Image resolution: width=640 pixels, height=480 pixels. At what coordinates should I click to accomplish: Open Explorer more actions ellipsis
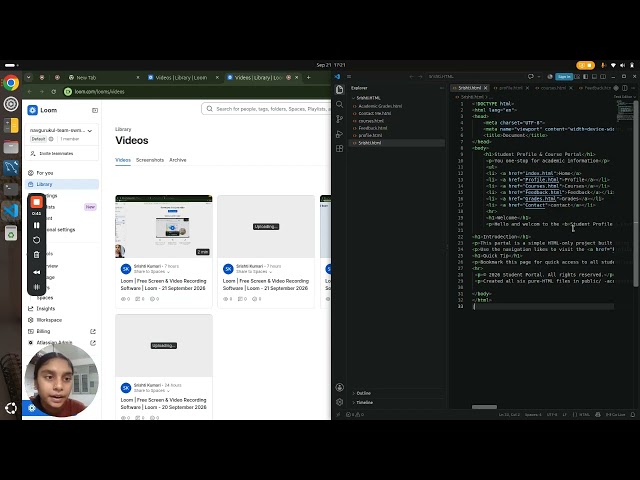click(x=441, y=88)
